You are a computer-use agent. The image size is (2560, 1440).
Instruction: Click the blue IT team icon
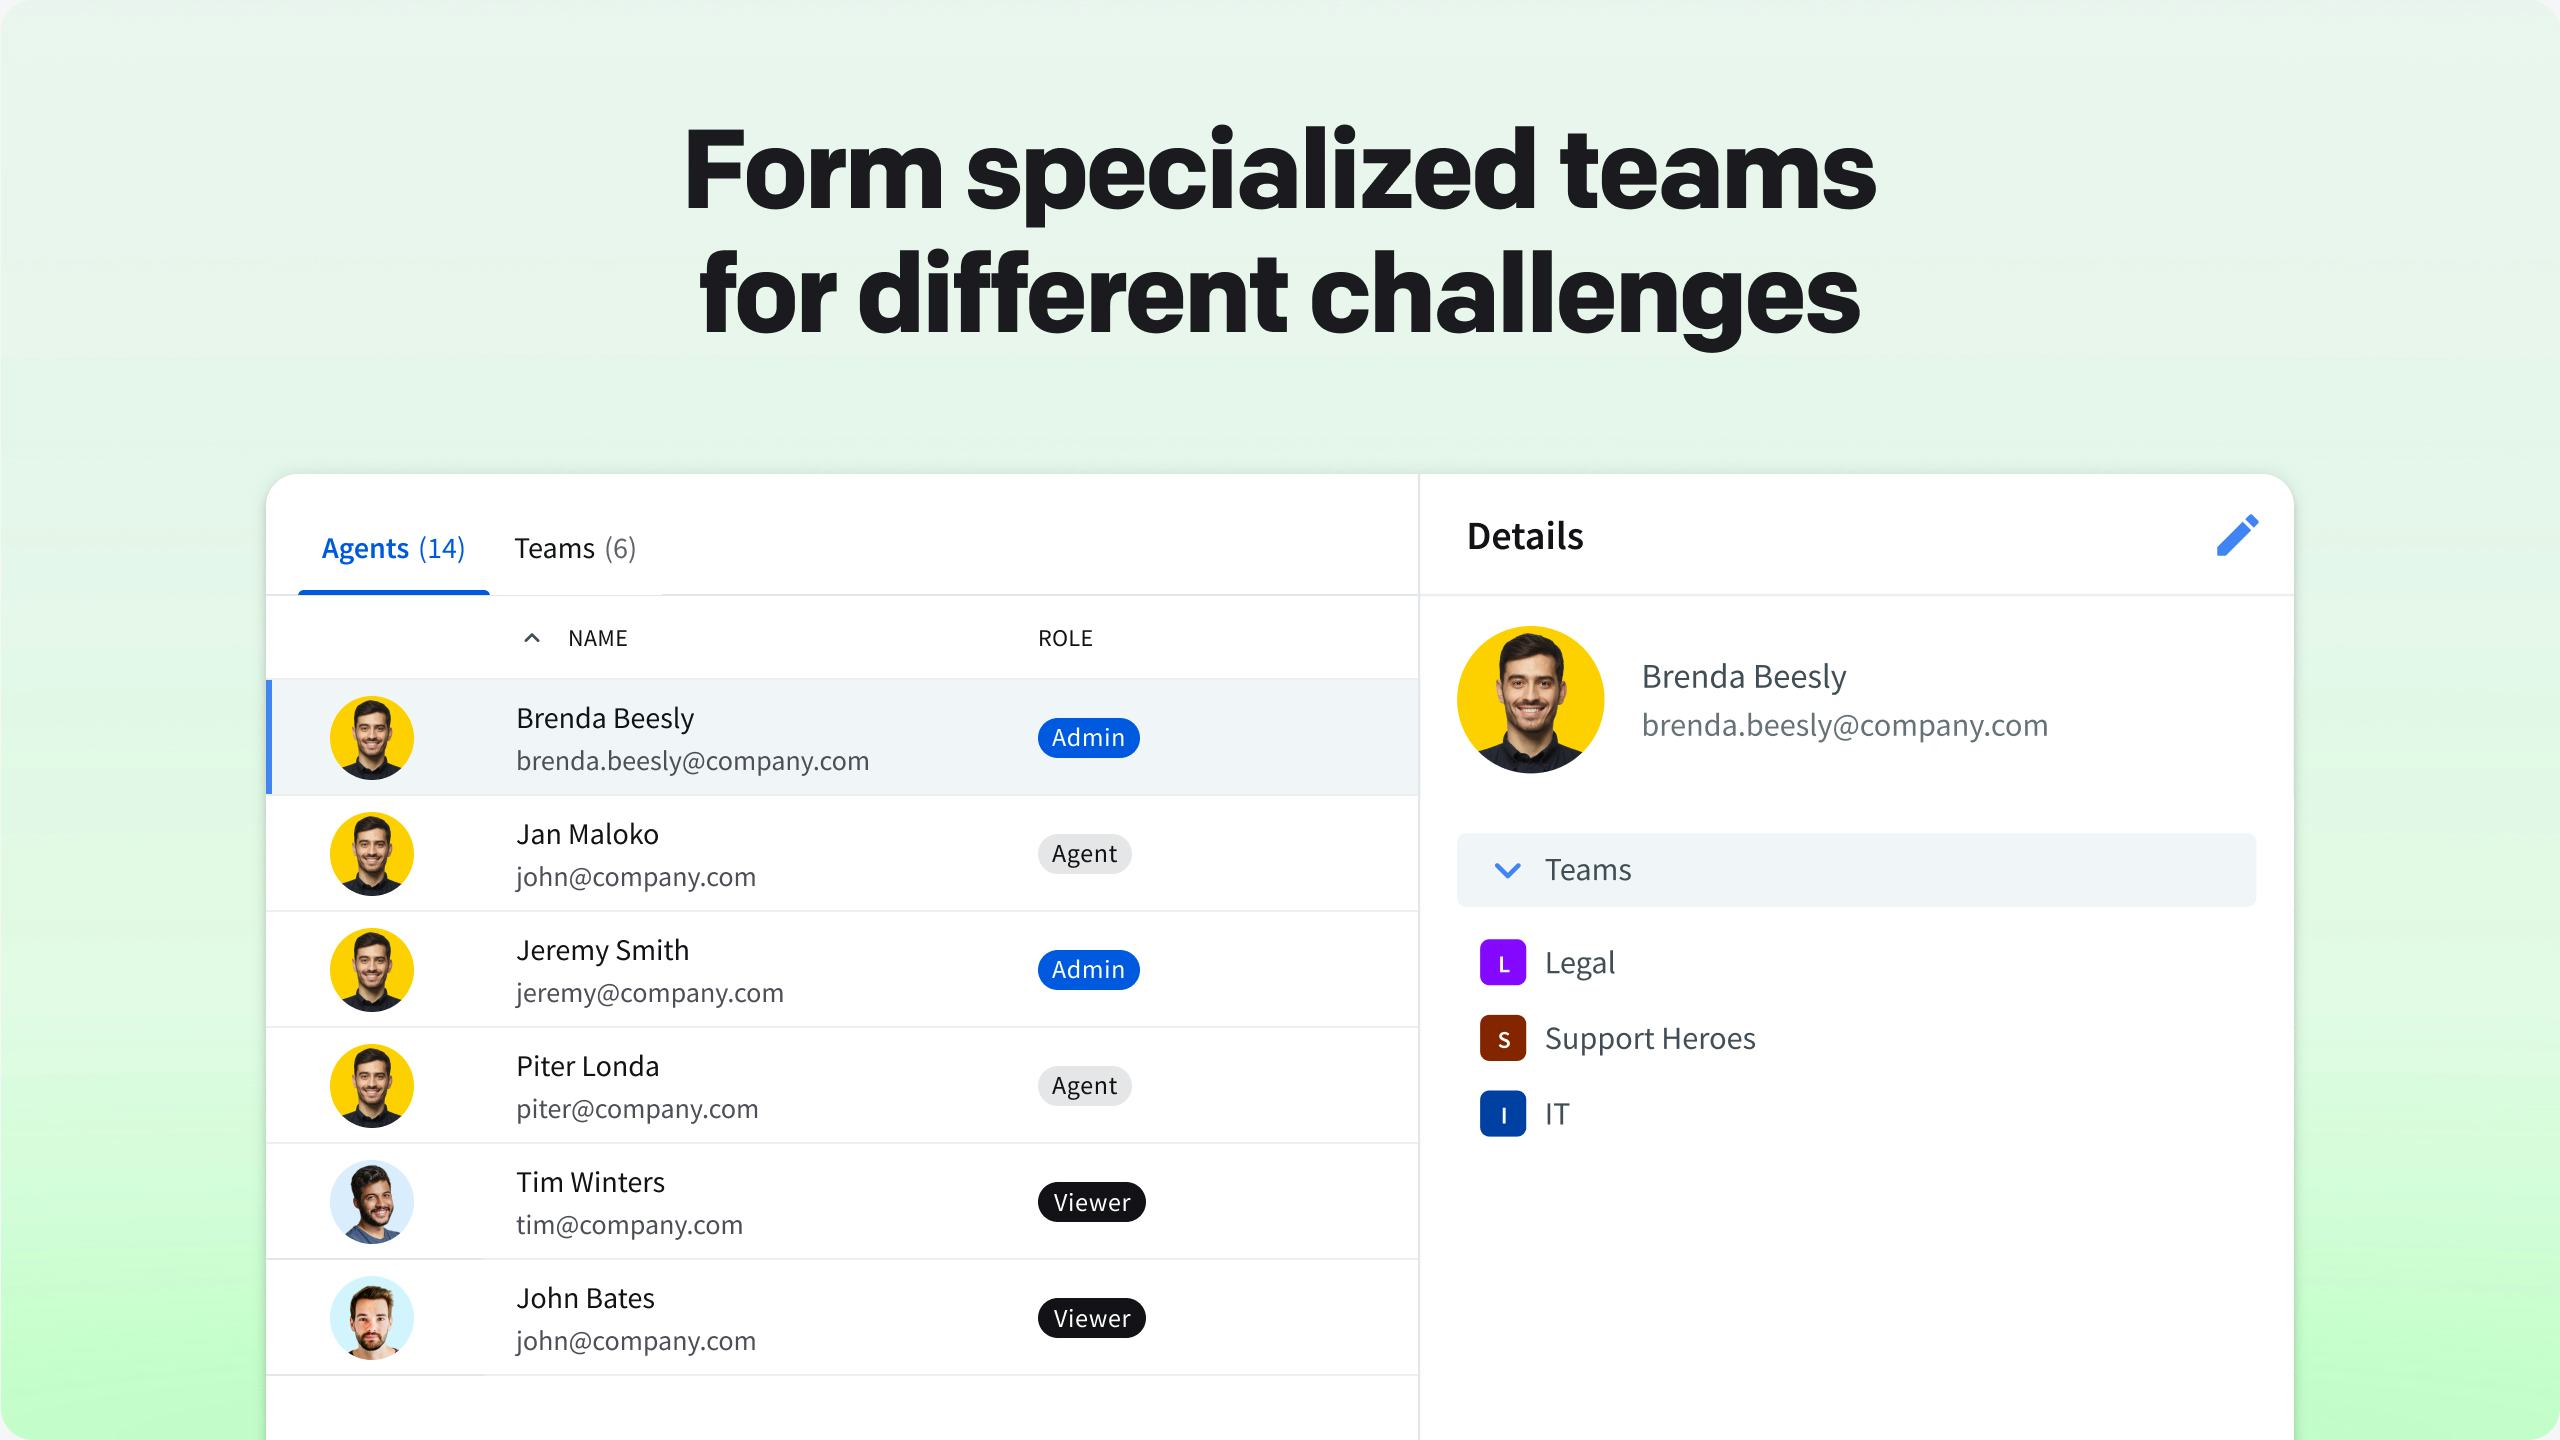[x=1502, y=1114]
